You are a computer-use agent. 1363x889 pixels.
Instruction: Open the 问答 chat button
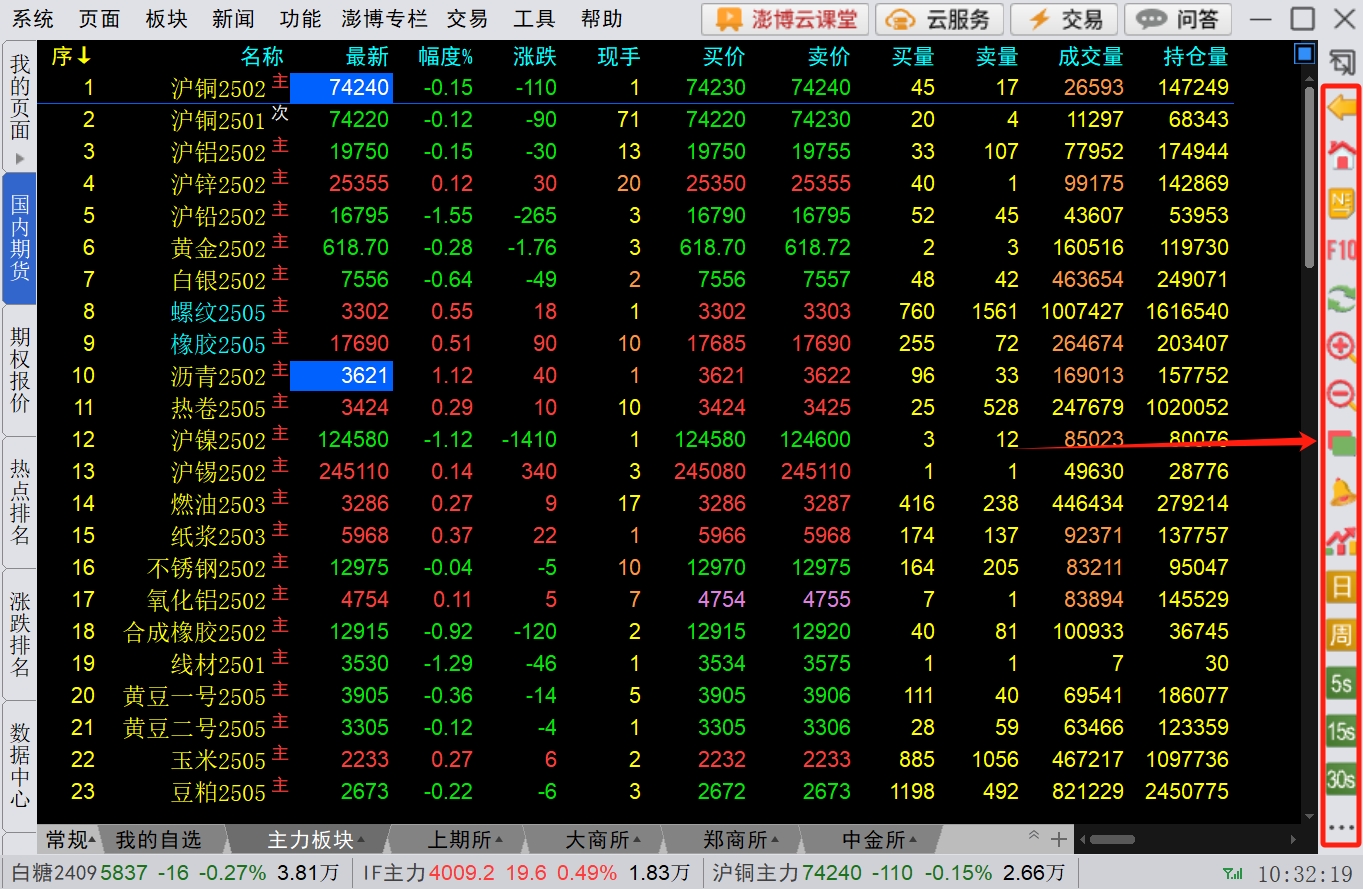pos(1178,19)
